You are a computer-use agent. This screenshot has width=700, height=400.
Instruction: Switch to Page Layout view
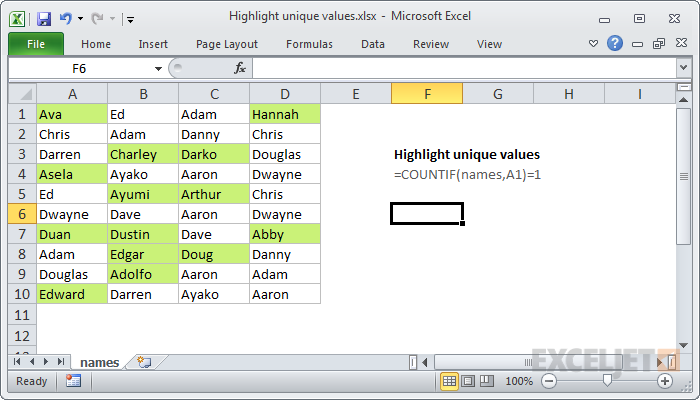pos(468,381)
